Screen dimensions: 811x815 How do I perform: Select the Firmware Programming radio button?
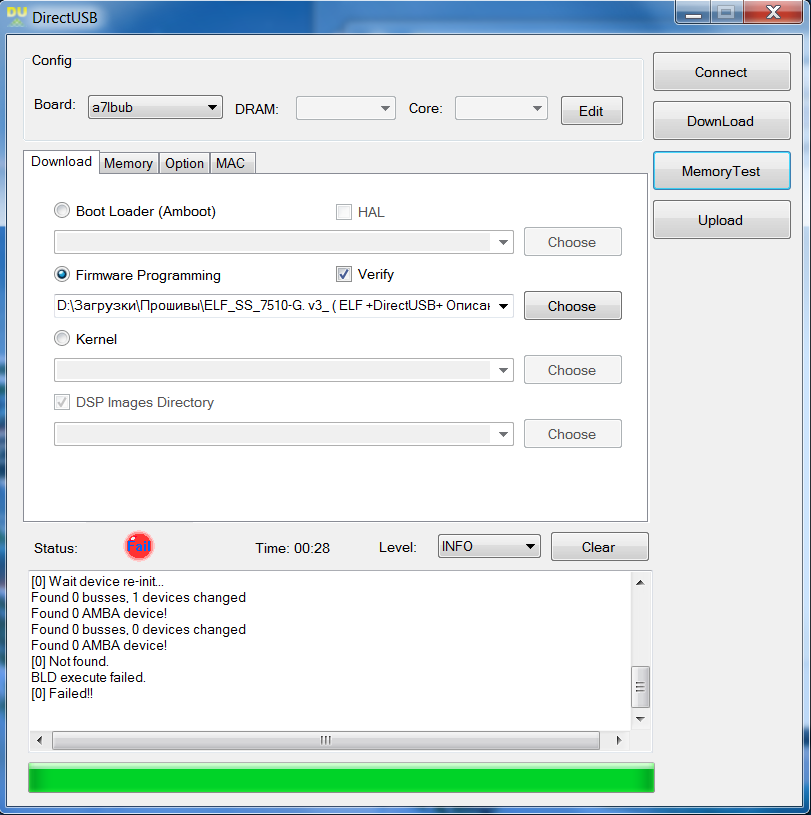tap(63, 275)
